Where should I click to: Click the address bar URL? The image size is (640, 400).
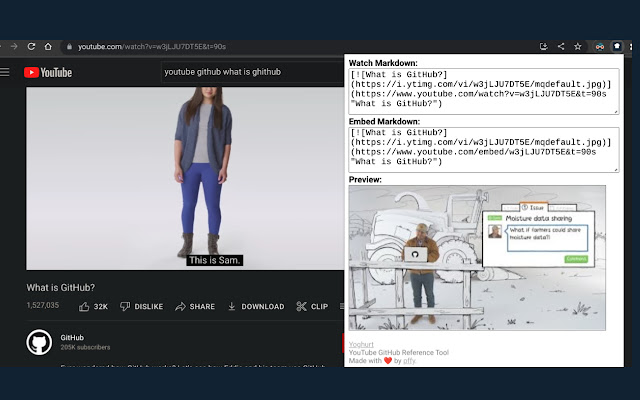[x=152, y=47]
